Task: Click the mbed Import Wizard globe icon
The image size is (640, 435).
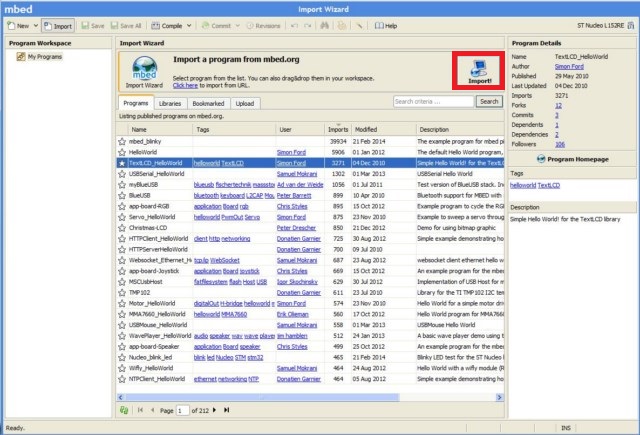Action: click(x=144, y=68)
